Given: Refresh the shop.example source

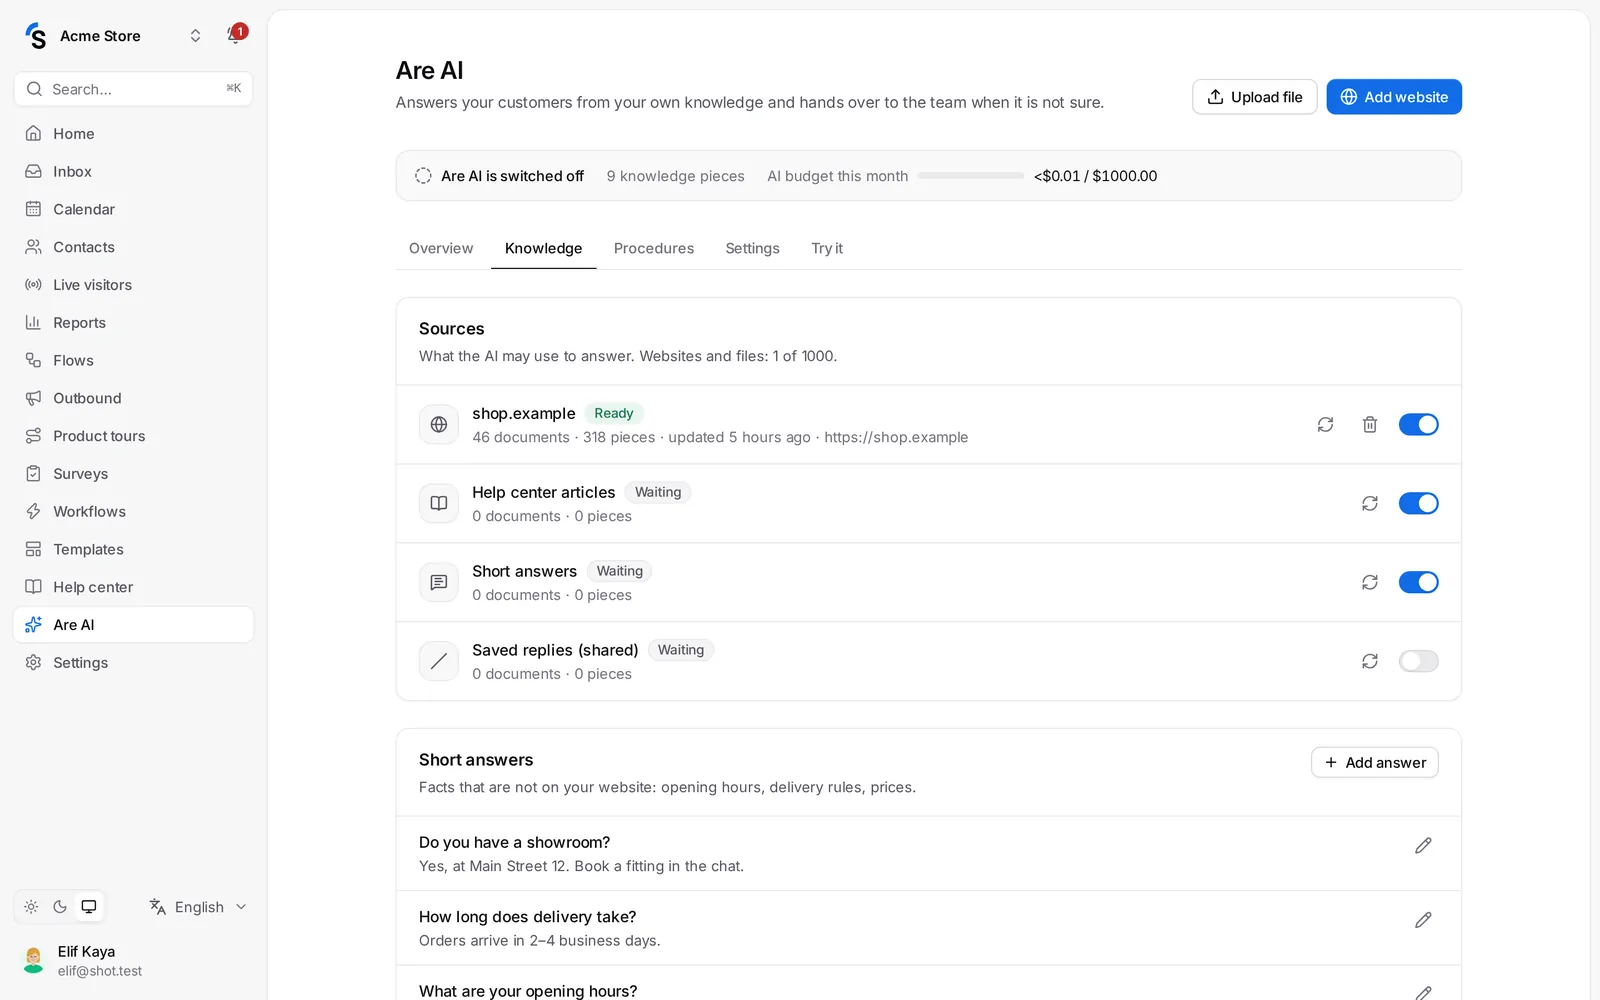Looking at the screenshot, I should [1325, 424].
